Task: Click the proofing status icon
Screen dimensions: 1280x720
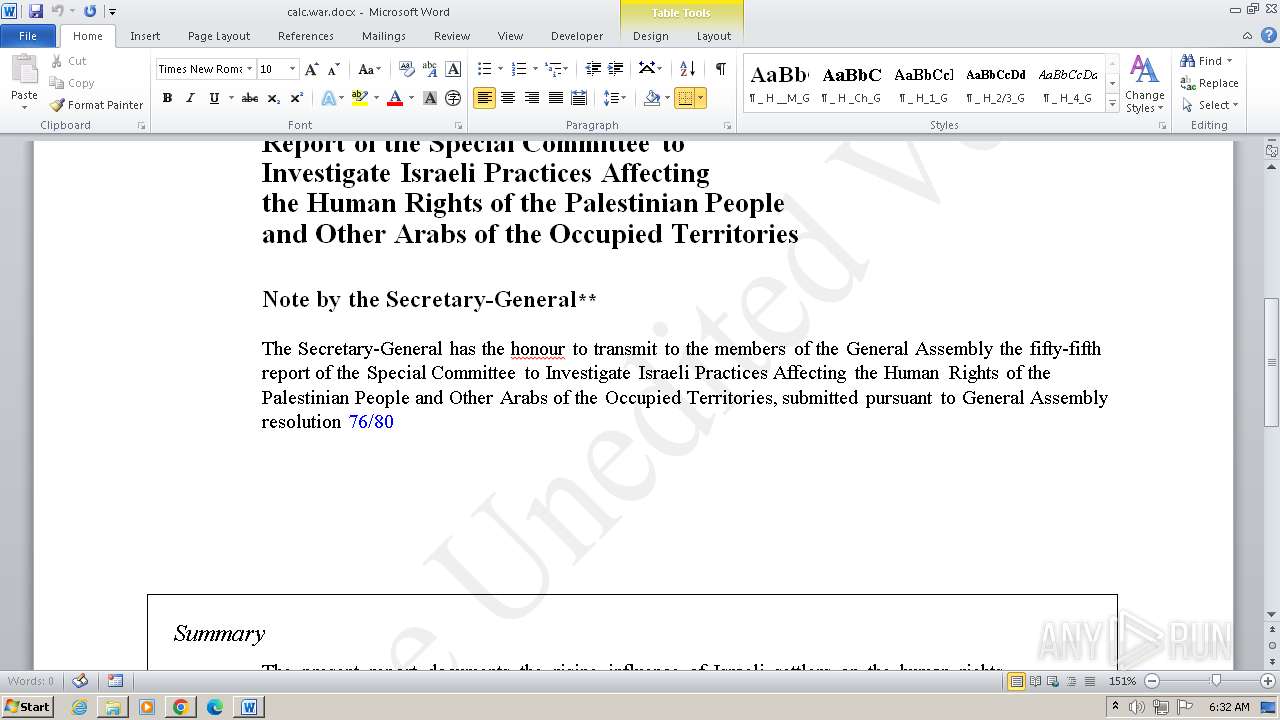Action: click(80, 681)
